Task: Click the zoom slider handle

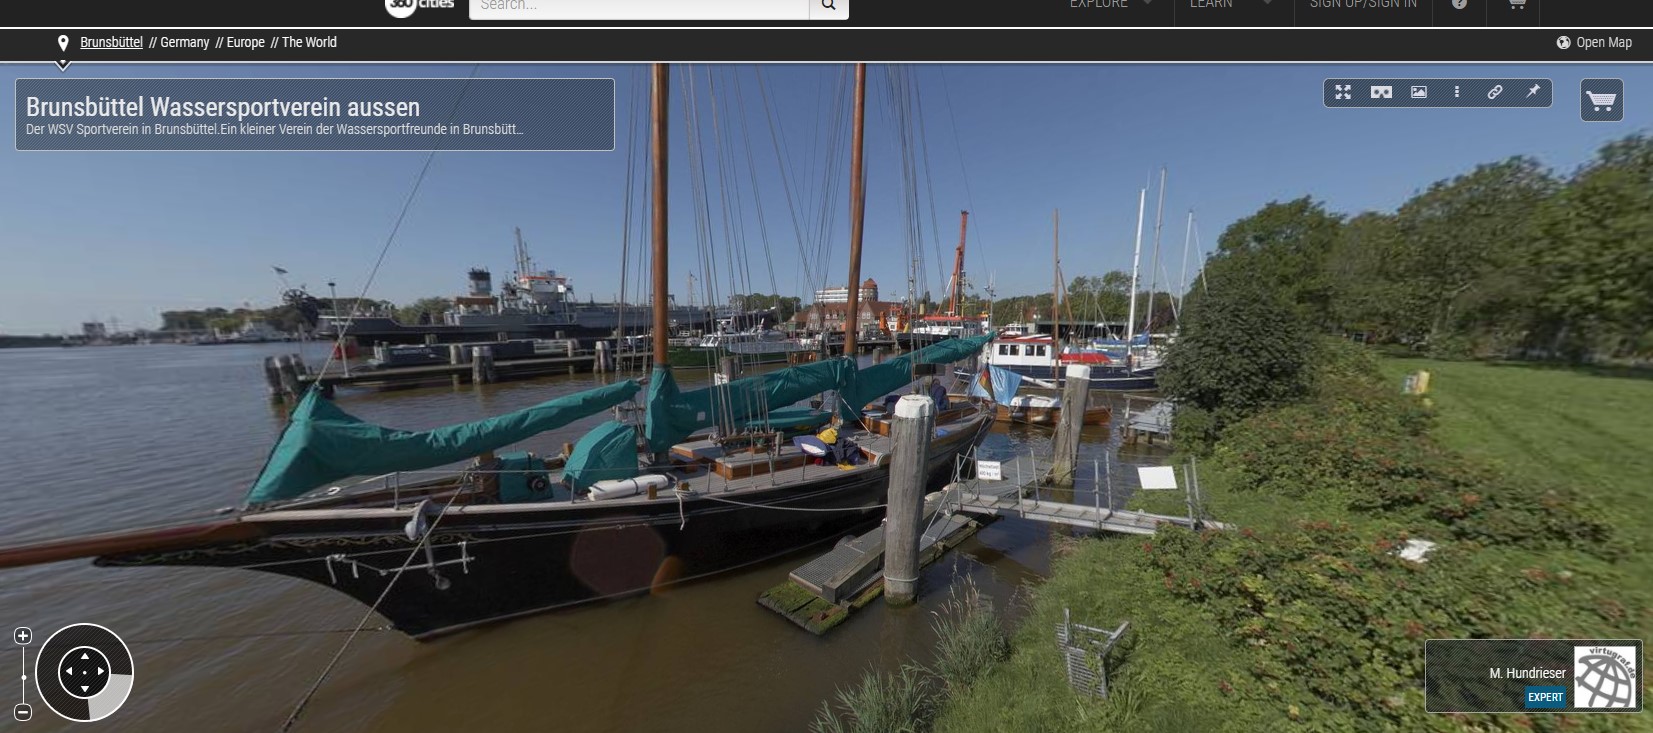Action: coord(23,677)
